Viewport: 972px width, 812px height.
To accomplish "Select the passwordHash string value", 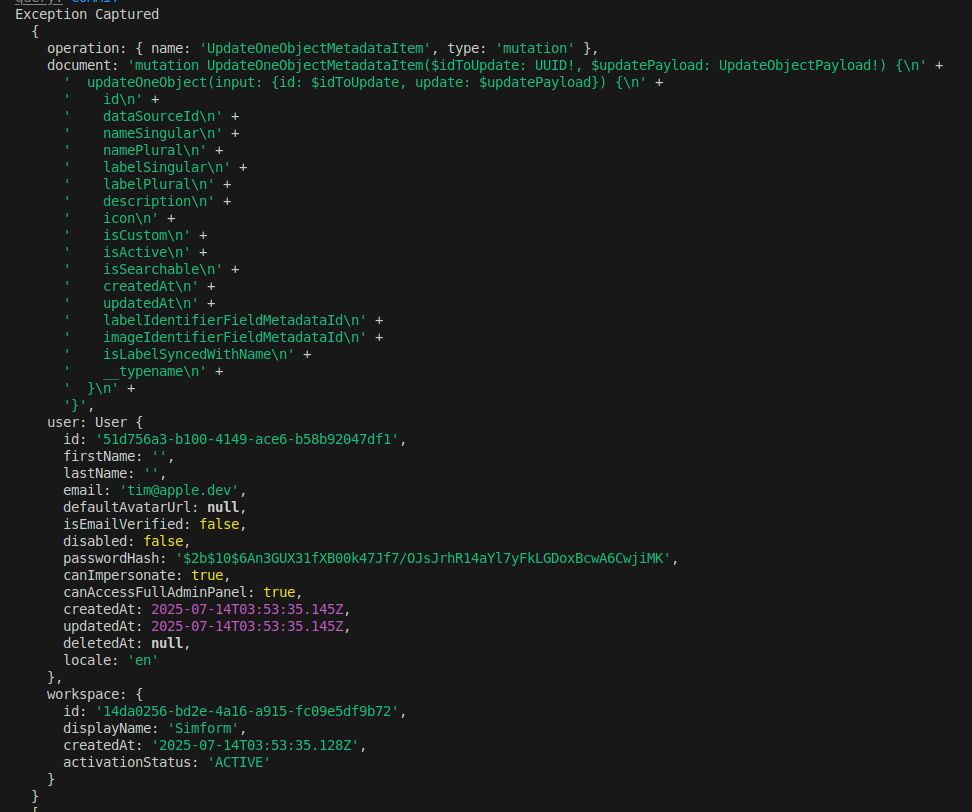I will tap(423, 558).
